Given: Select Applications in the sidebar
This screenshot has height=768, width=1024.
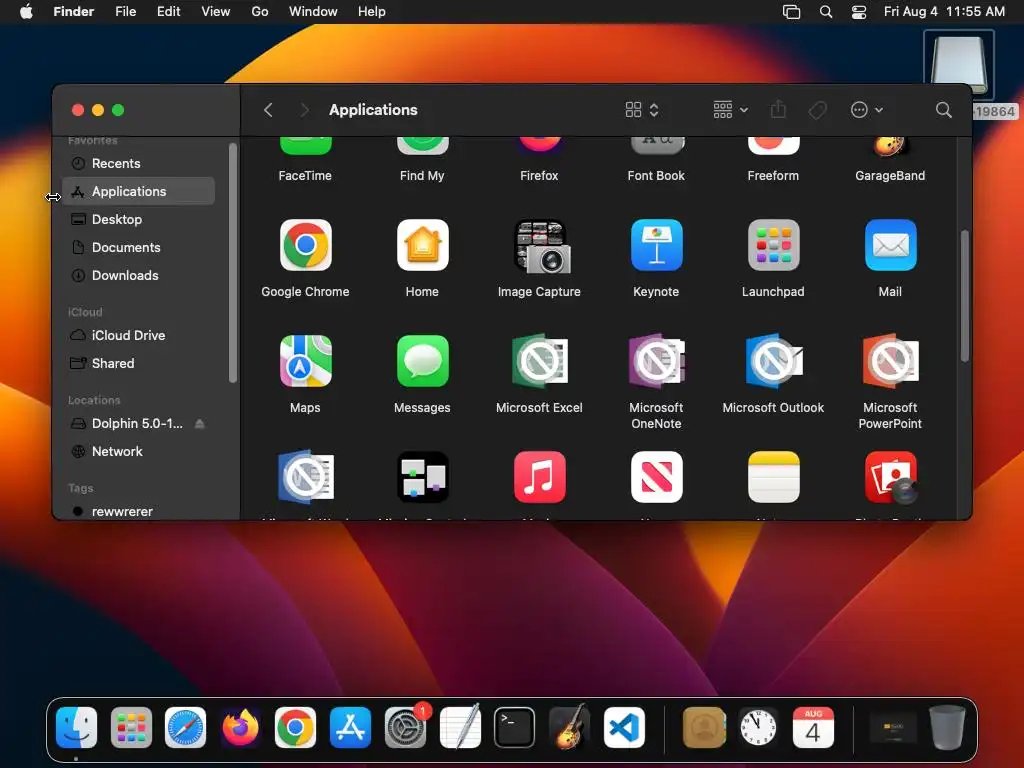Looking at the screenshot, I should [138, 191].
